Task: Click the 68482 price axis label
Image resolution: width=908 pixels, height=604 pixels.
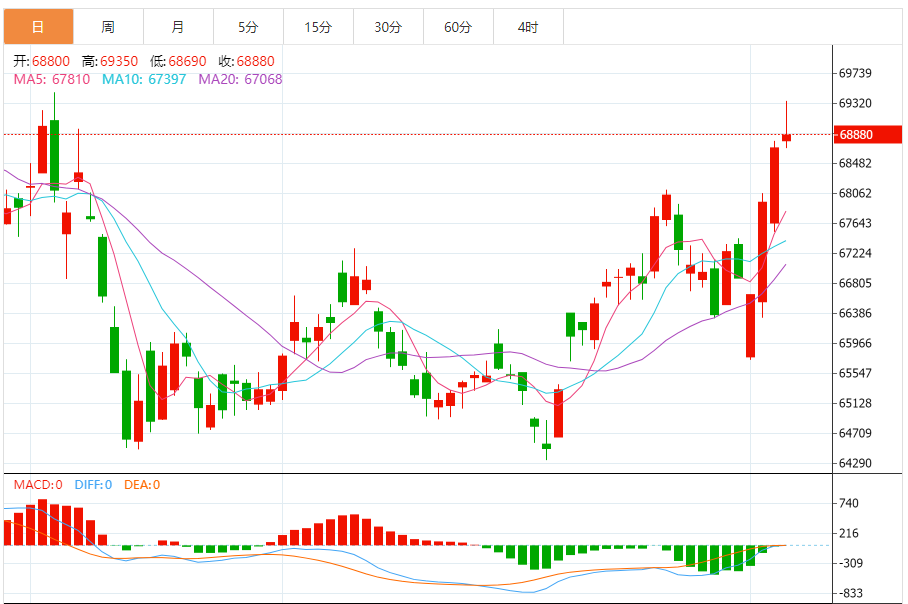Action: [x=855, y=163]
